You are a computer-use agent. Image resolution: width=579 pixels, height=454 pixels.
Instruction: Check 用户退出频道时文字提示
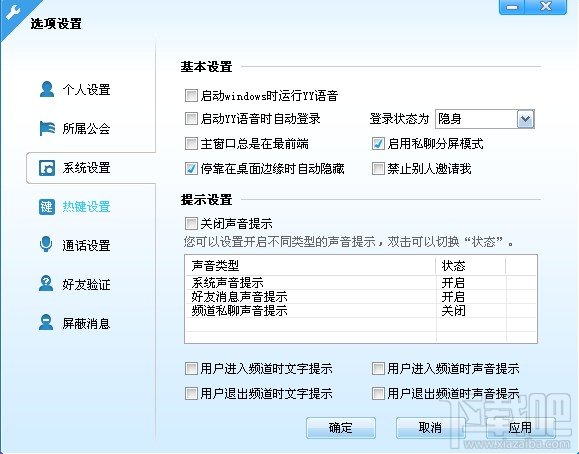(x=191, y=393)
